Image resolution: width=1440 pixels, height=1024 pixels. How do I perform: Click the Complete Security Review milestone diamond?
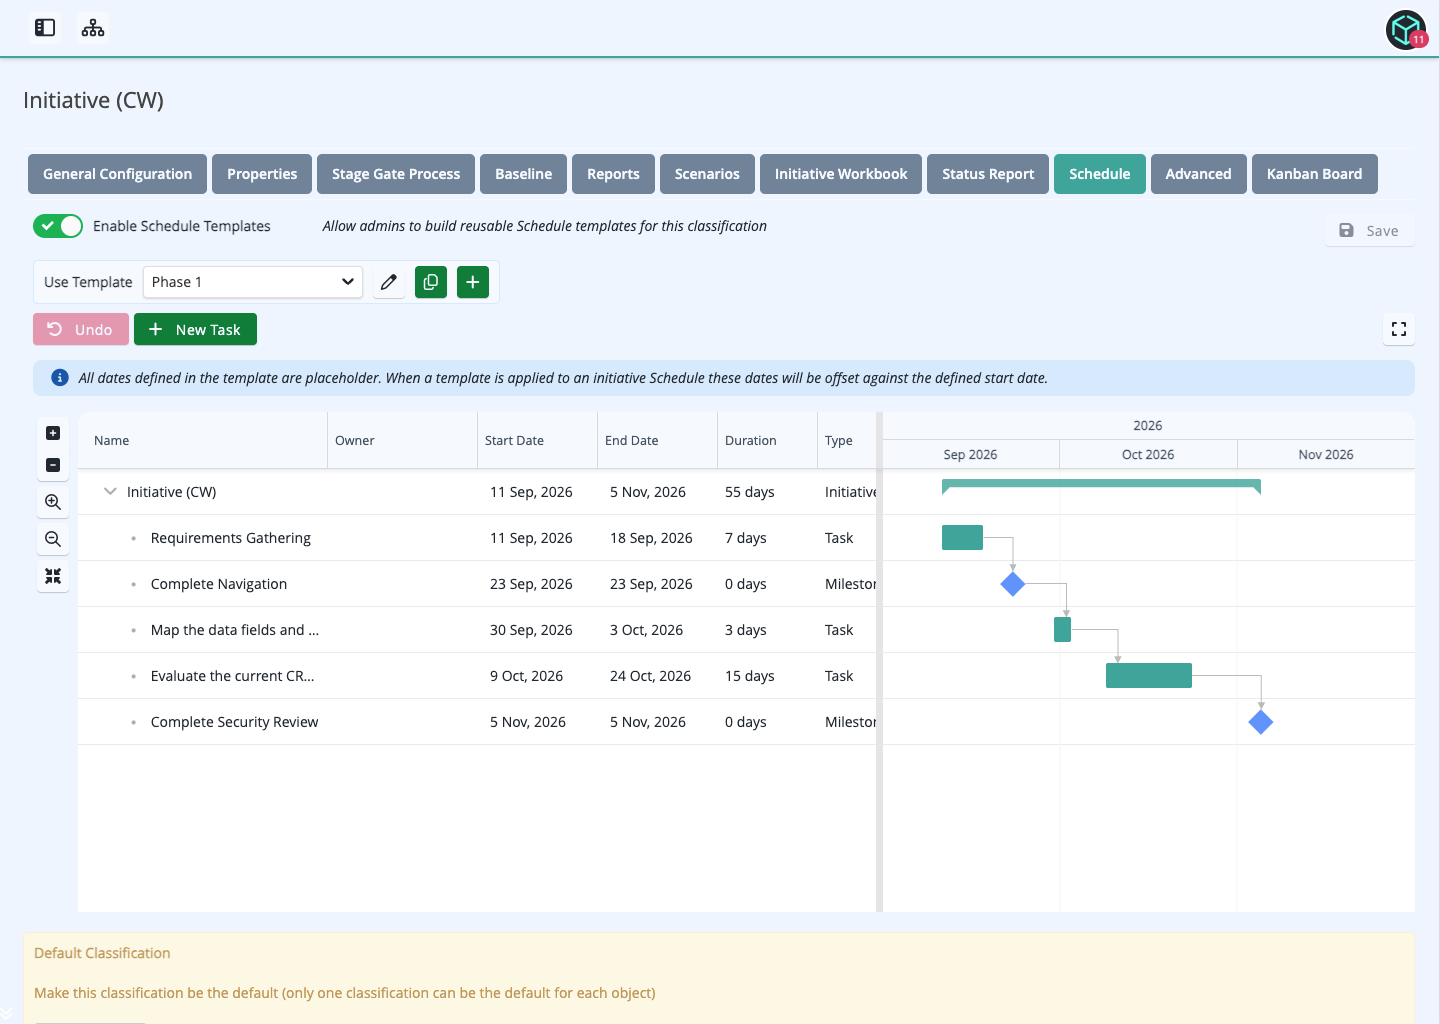pyautogui.click(x=1261, y=722)
